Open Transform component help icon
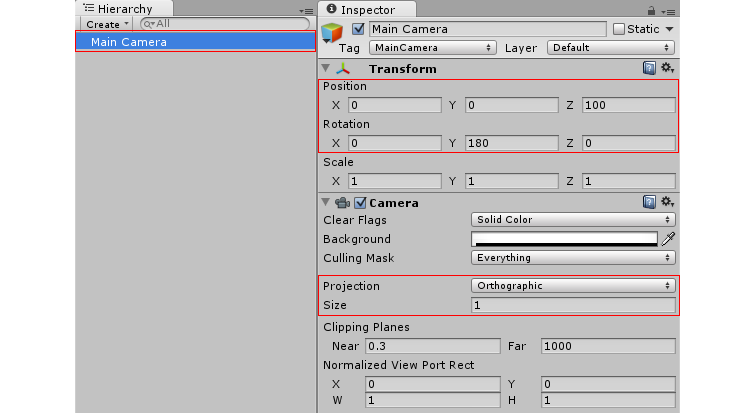Viewport: 756px width, 413px height. point(649,68)
